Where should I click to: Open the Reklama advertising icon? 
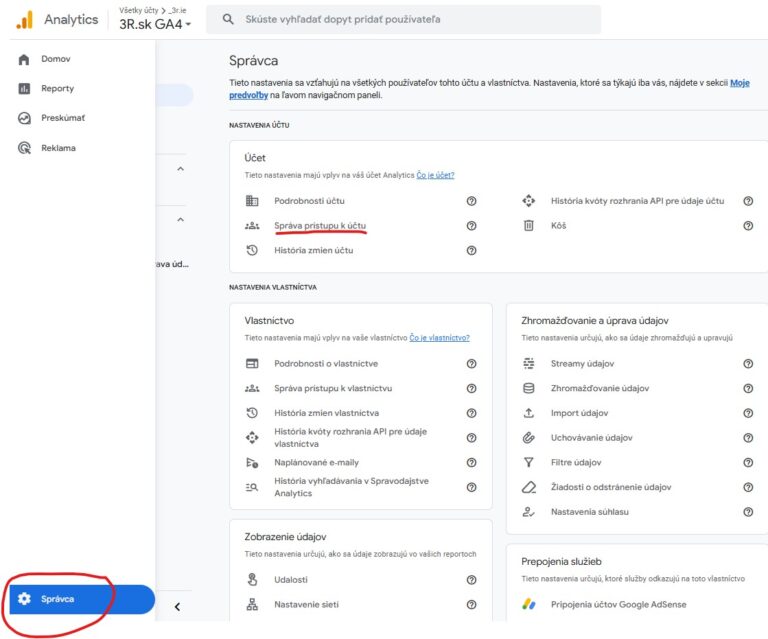click(24, 148)
